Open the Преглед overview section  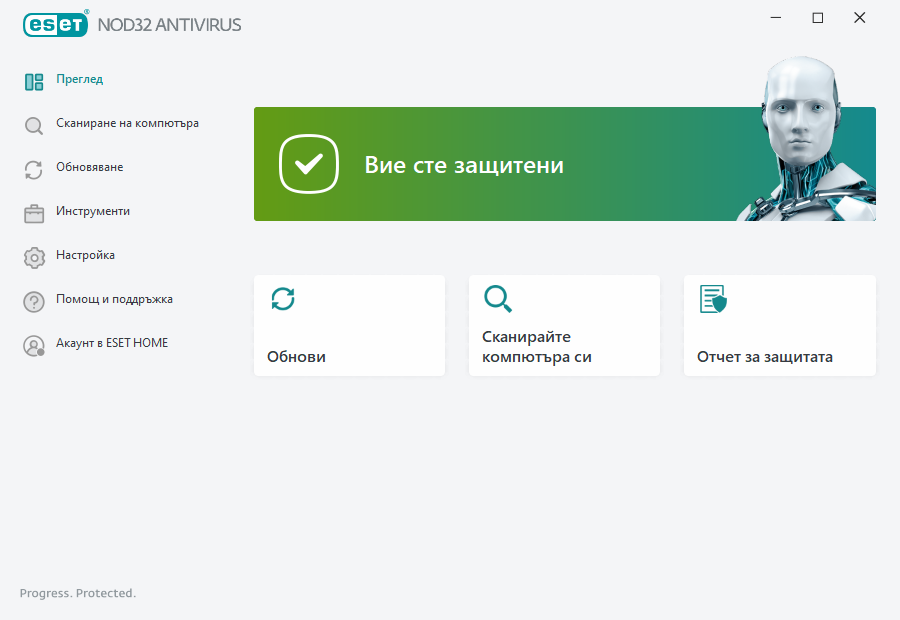pyautogui.click(x=80, y=80)
